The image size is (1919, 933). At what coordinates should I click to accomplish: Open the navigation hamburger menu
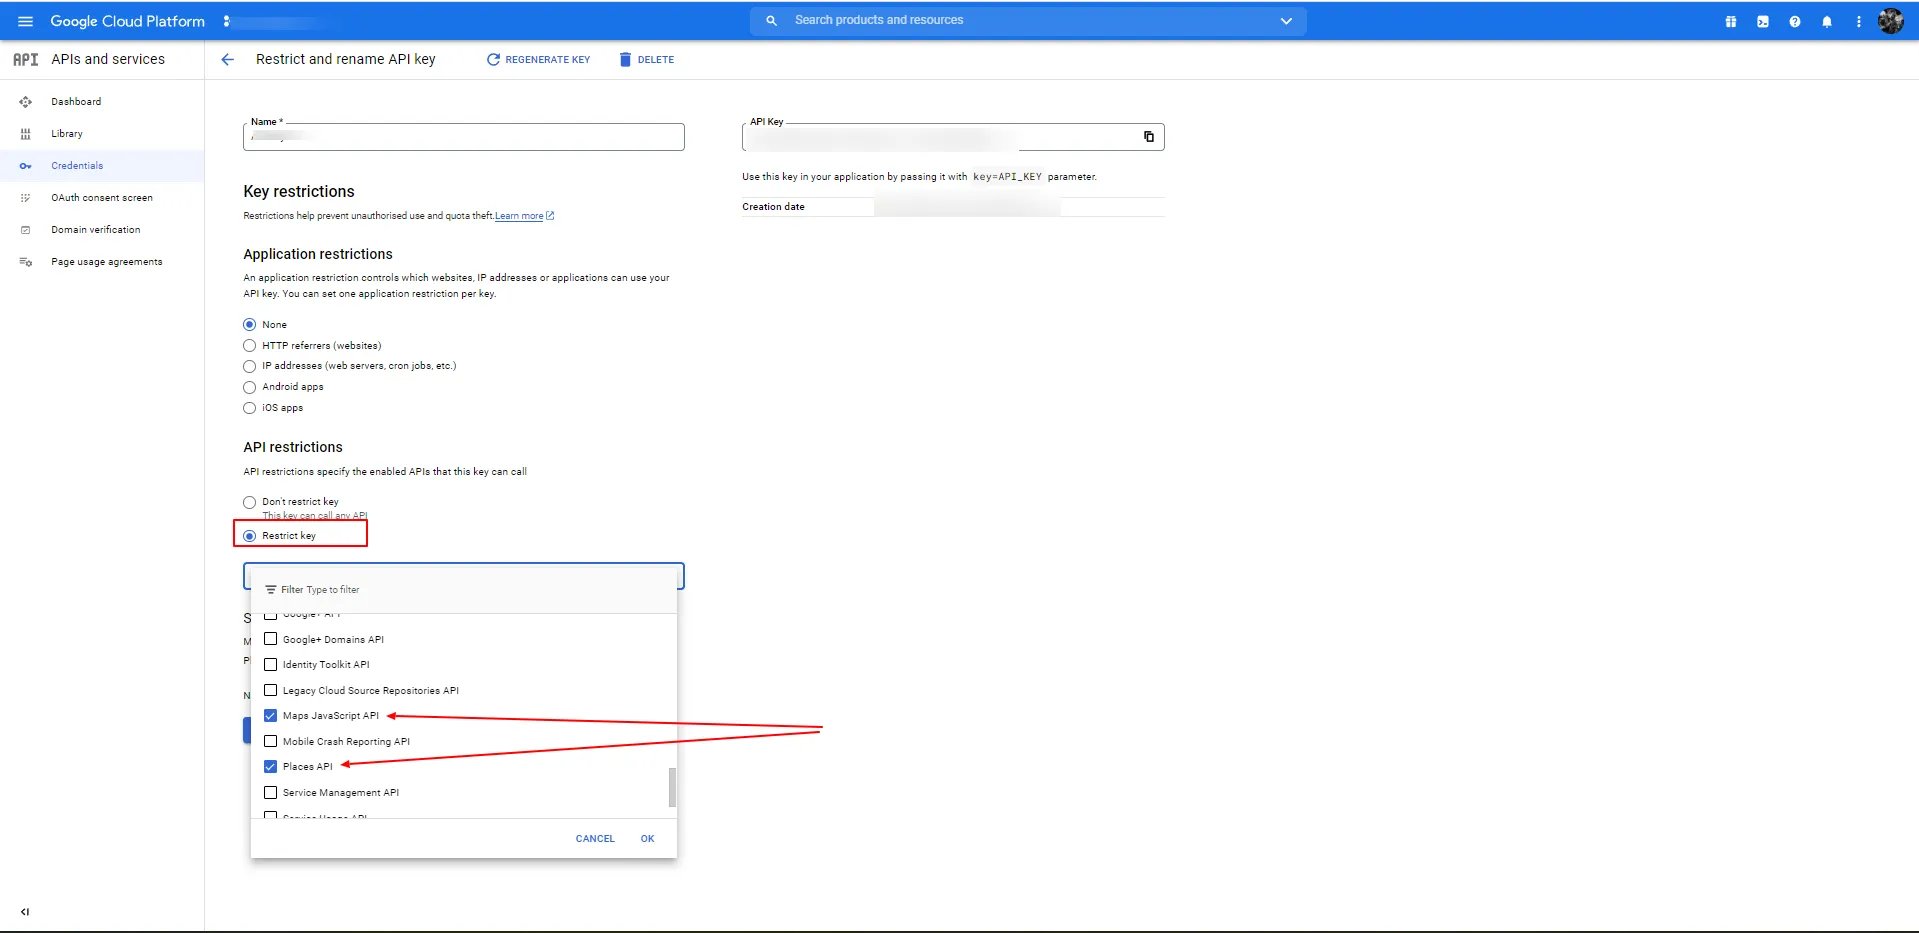(25, 20)
